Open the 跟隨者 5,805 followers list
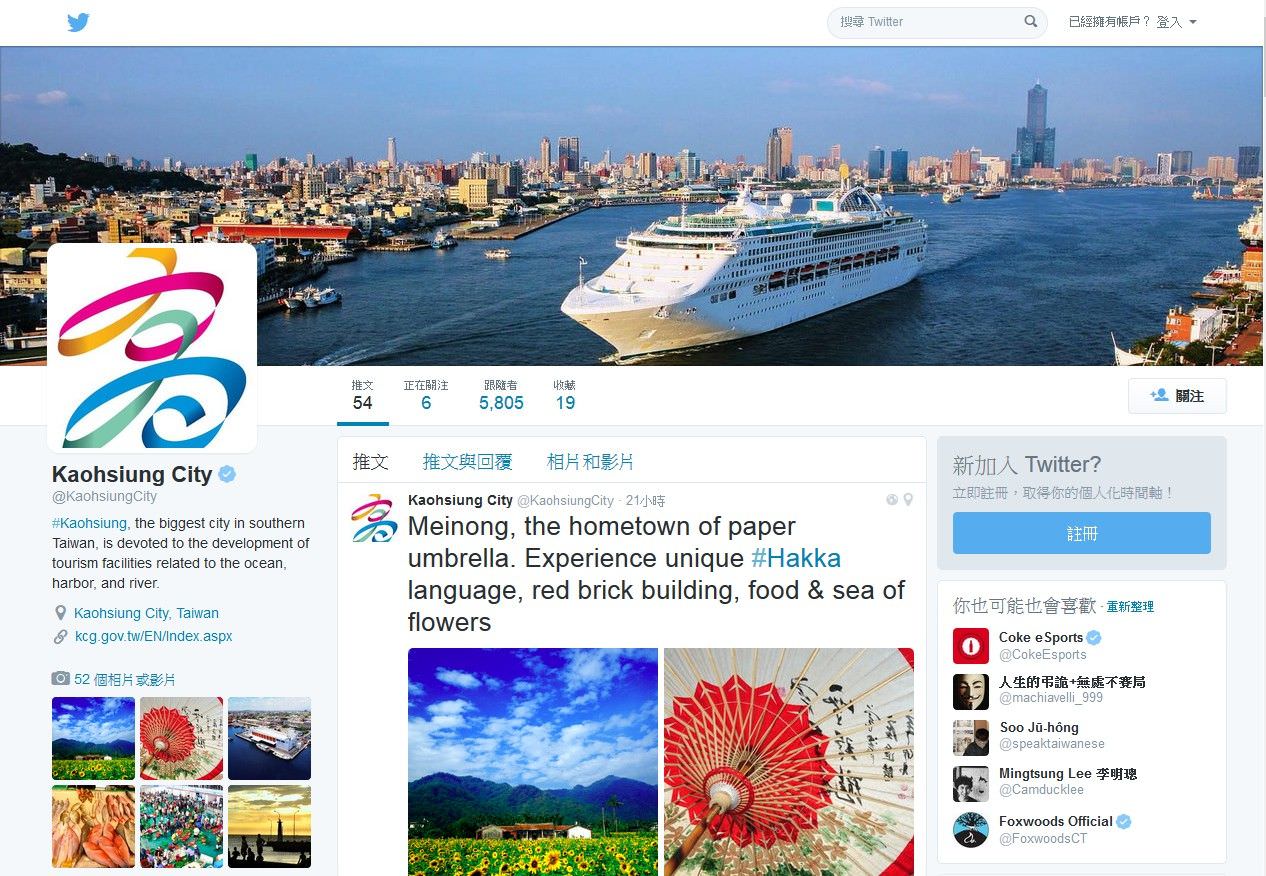 pos(501,396)
